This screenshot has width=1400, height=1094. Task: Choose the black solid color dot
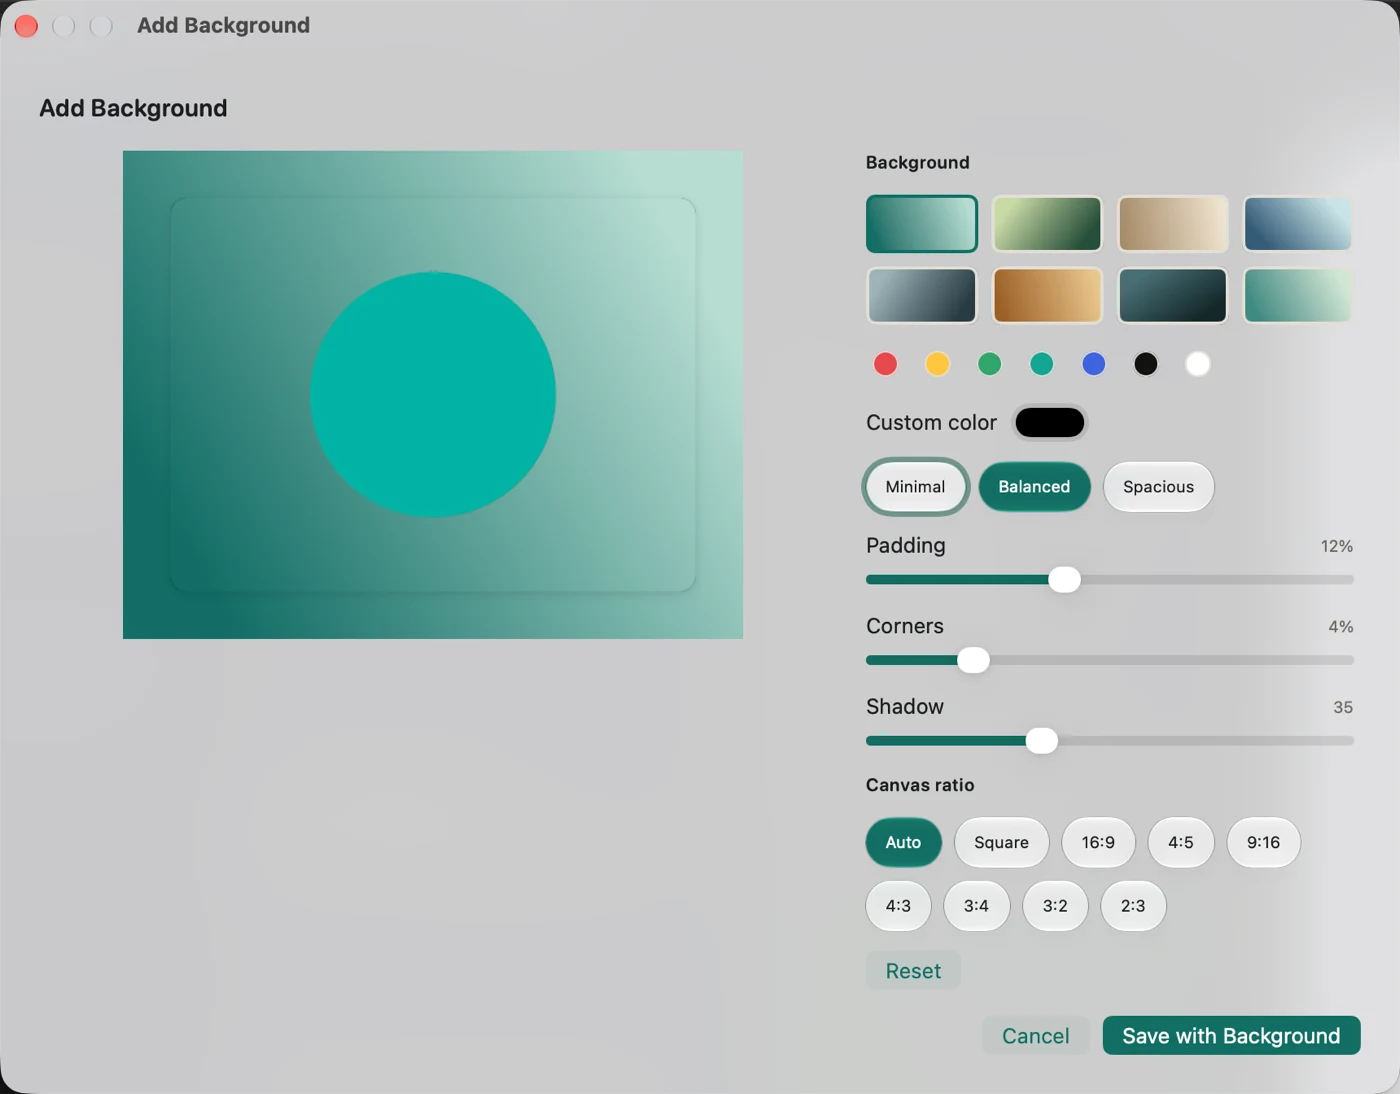1146,364
